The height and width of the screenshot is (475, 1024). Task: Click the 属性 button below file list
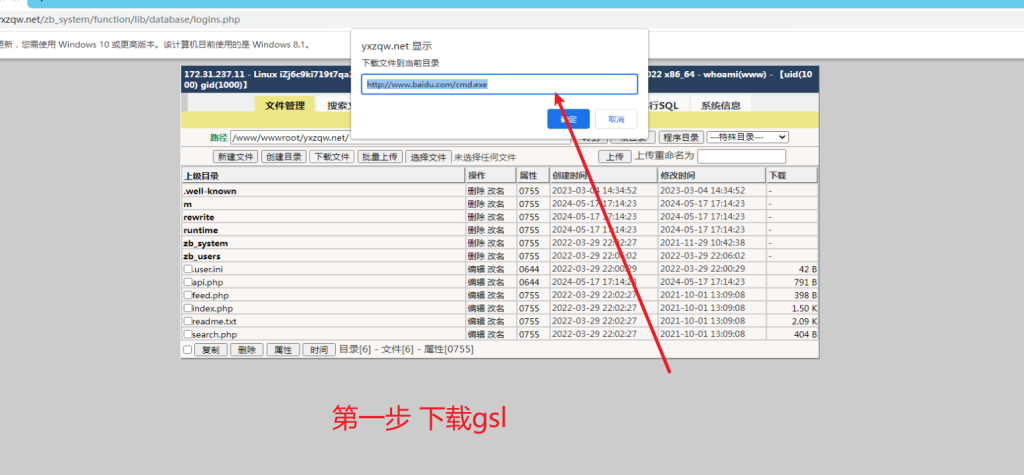coord(282,350)
